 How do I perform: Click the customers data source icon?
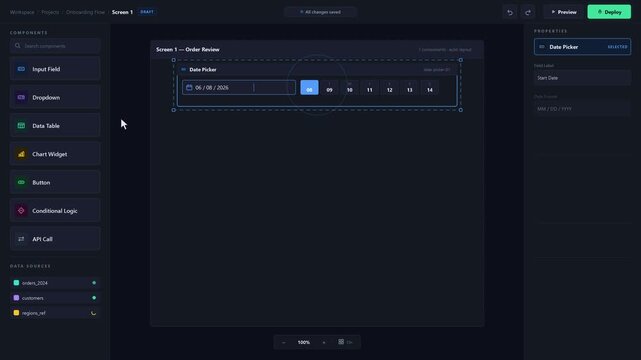point(16,298)
